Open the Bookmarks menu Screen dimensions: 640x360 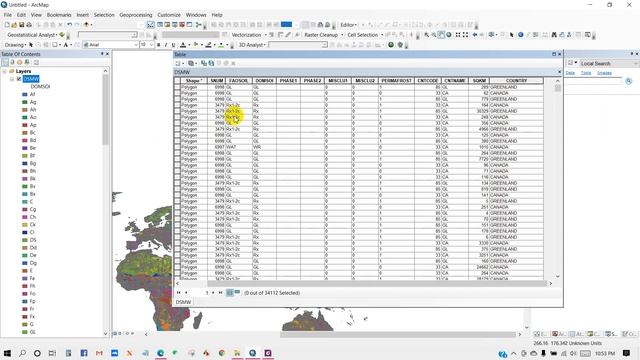pos(59,15)
